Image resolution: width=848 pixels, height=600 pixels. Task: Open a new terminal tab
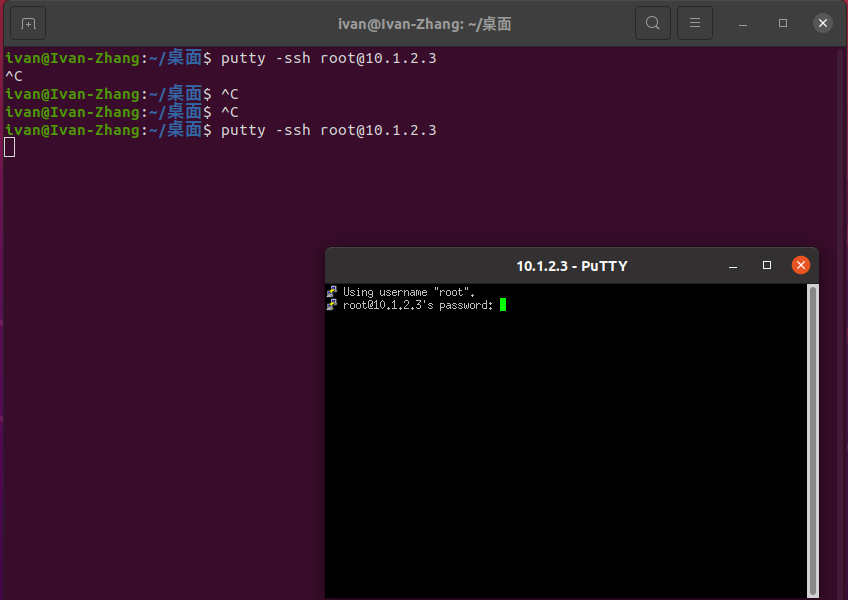click(x=27, y=22)
